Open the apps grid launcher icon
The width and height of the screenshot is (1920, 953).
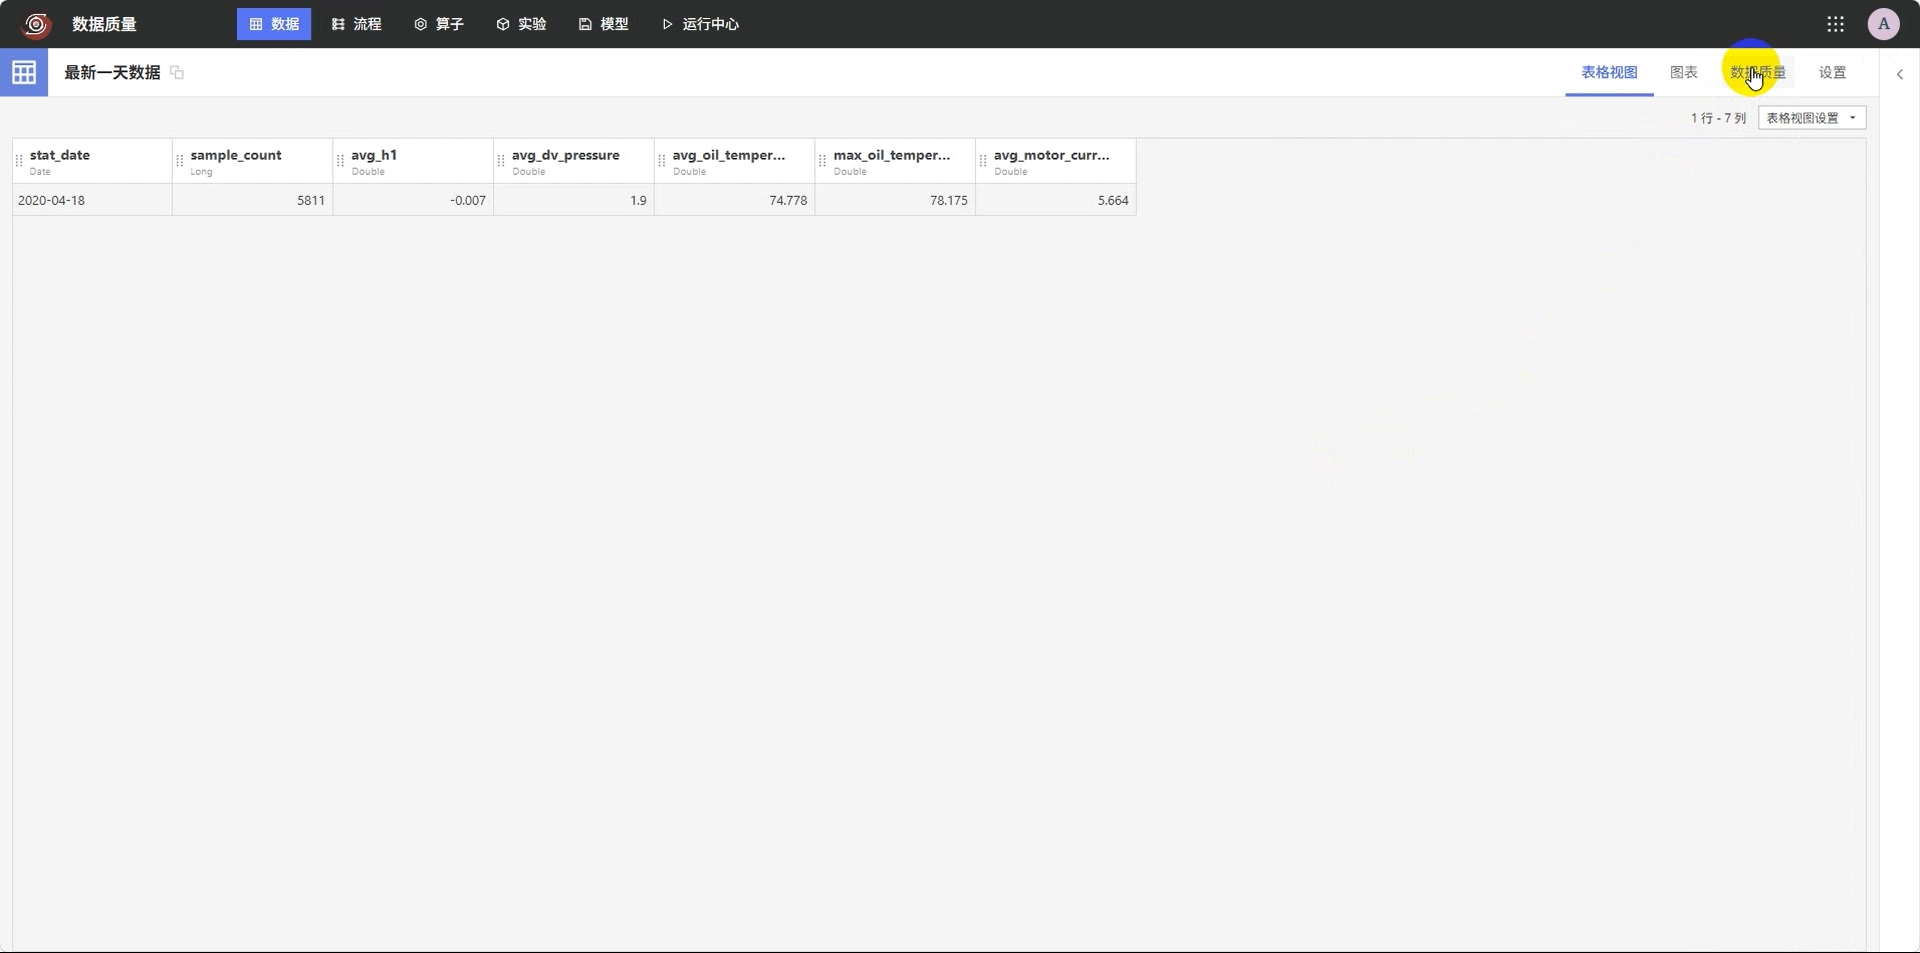pos(1835,24)
